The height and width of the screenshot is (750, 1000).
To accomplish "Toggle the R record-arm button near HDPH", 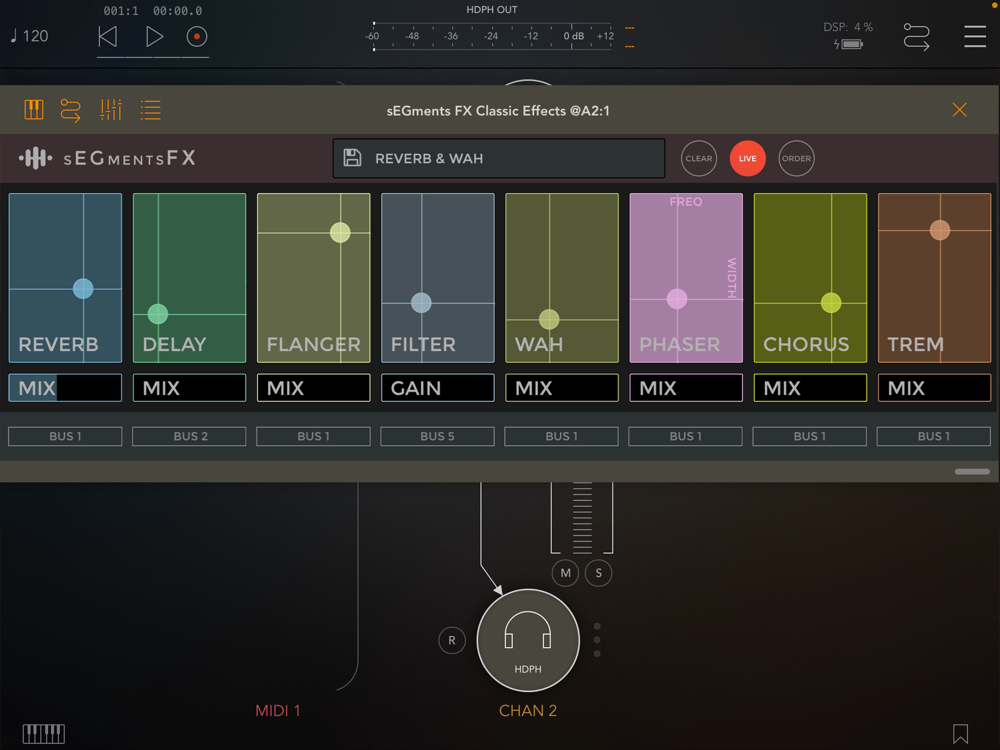I will click(452, 640).
